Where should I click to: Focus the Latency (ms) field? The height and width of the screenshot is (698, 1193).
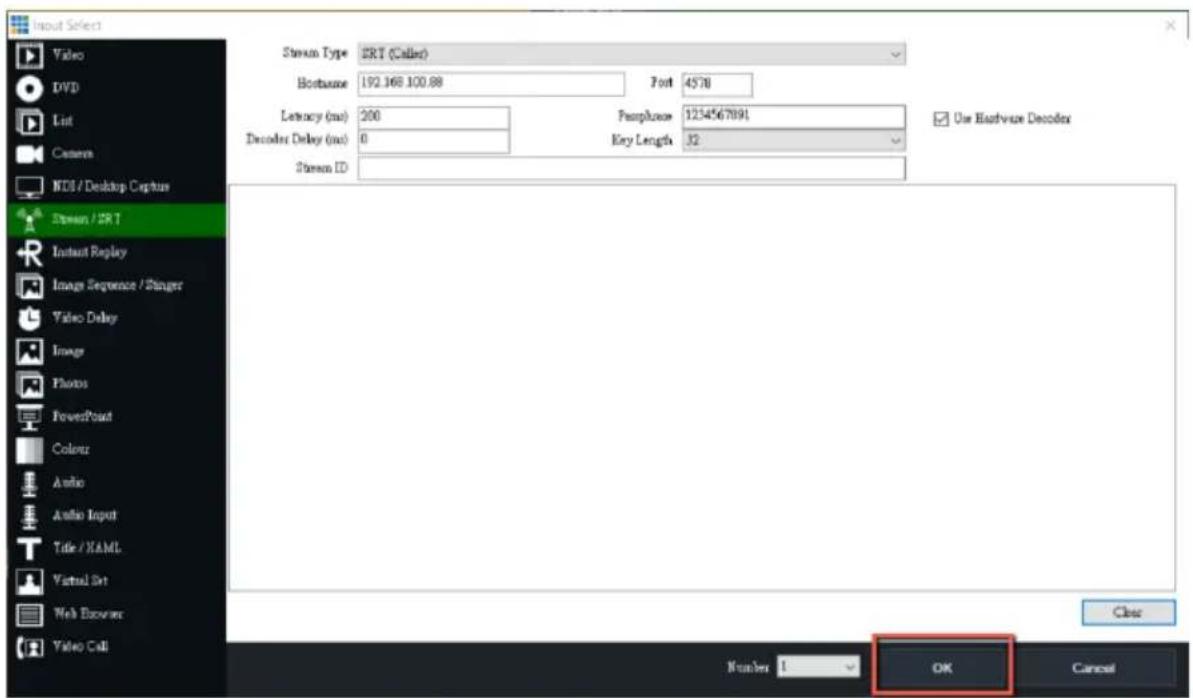pos(434,116)
